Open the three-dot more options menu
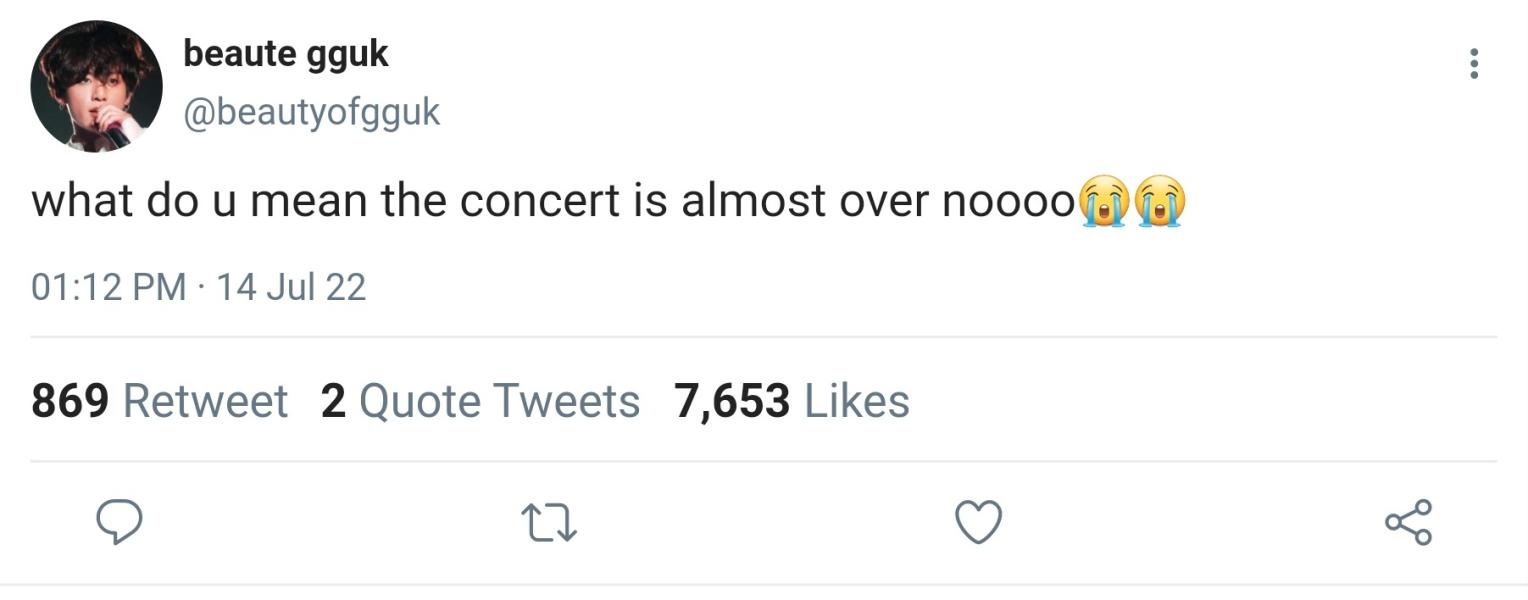 [1472, 64]
